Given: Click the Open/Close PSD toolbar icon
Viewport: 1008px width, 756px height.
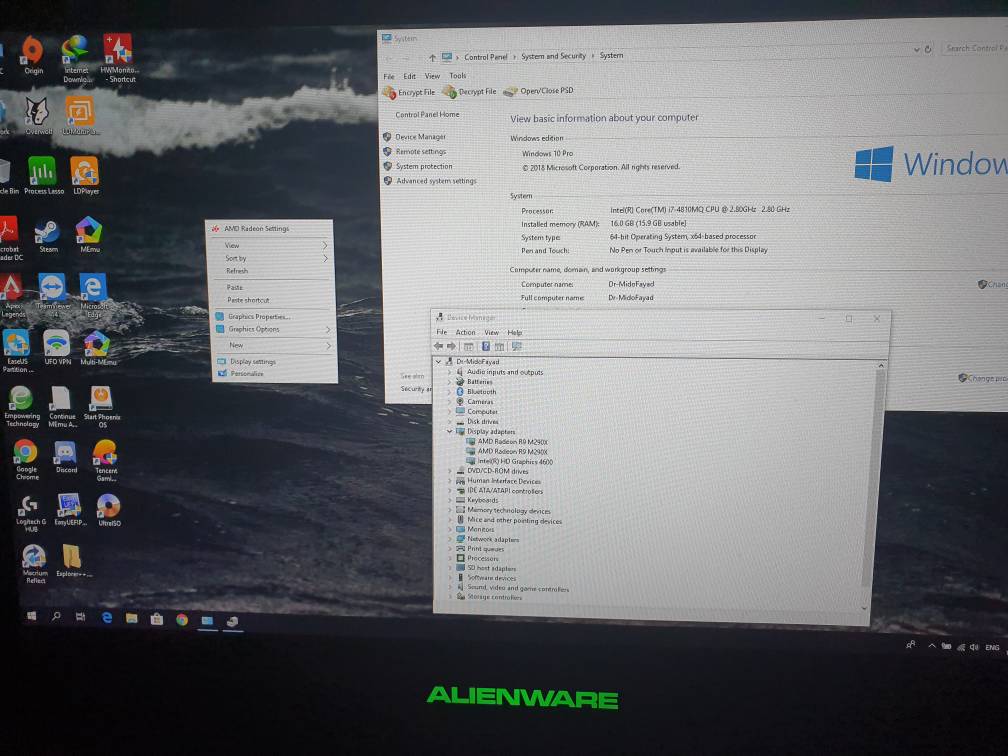Looking at the screenshot, I should 538,91.
